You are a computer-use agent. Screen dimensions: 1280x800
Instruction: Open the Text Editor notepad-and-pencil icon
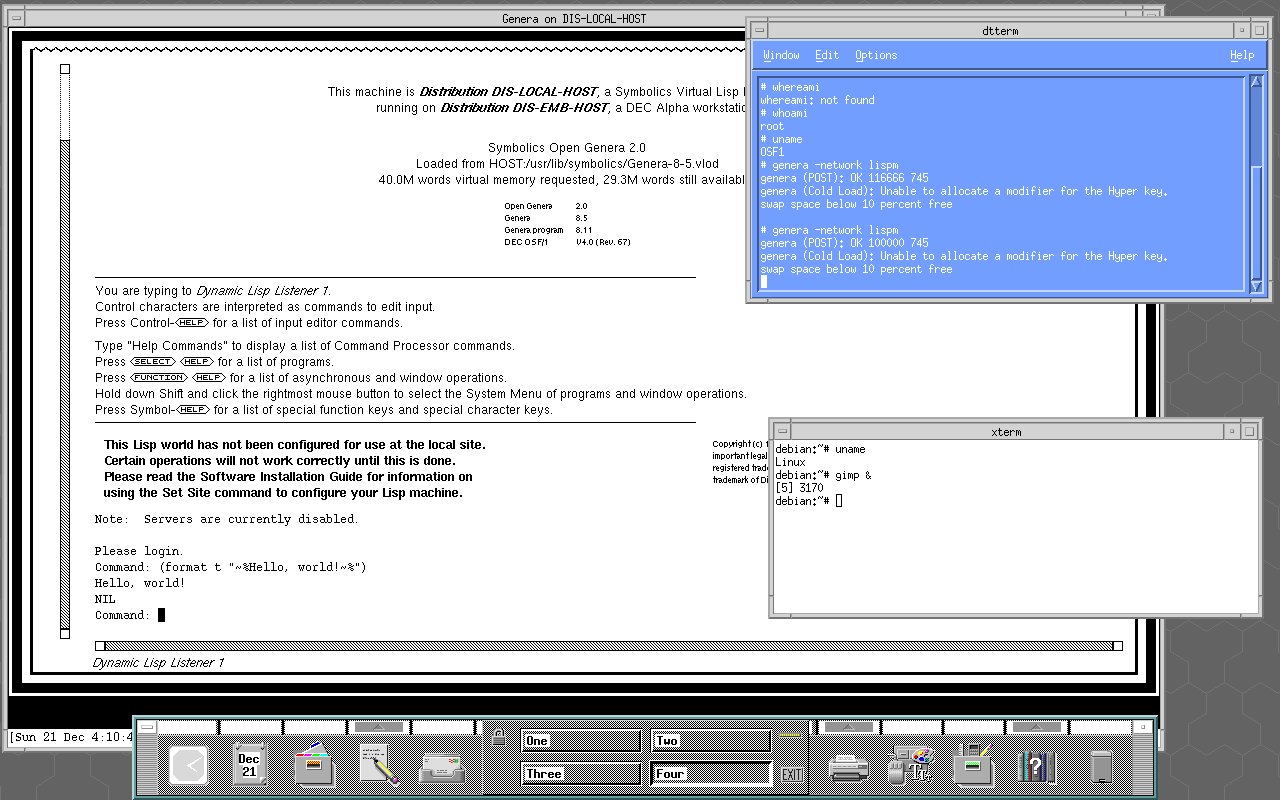tap(377, 766)
